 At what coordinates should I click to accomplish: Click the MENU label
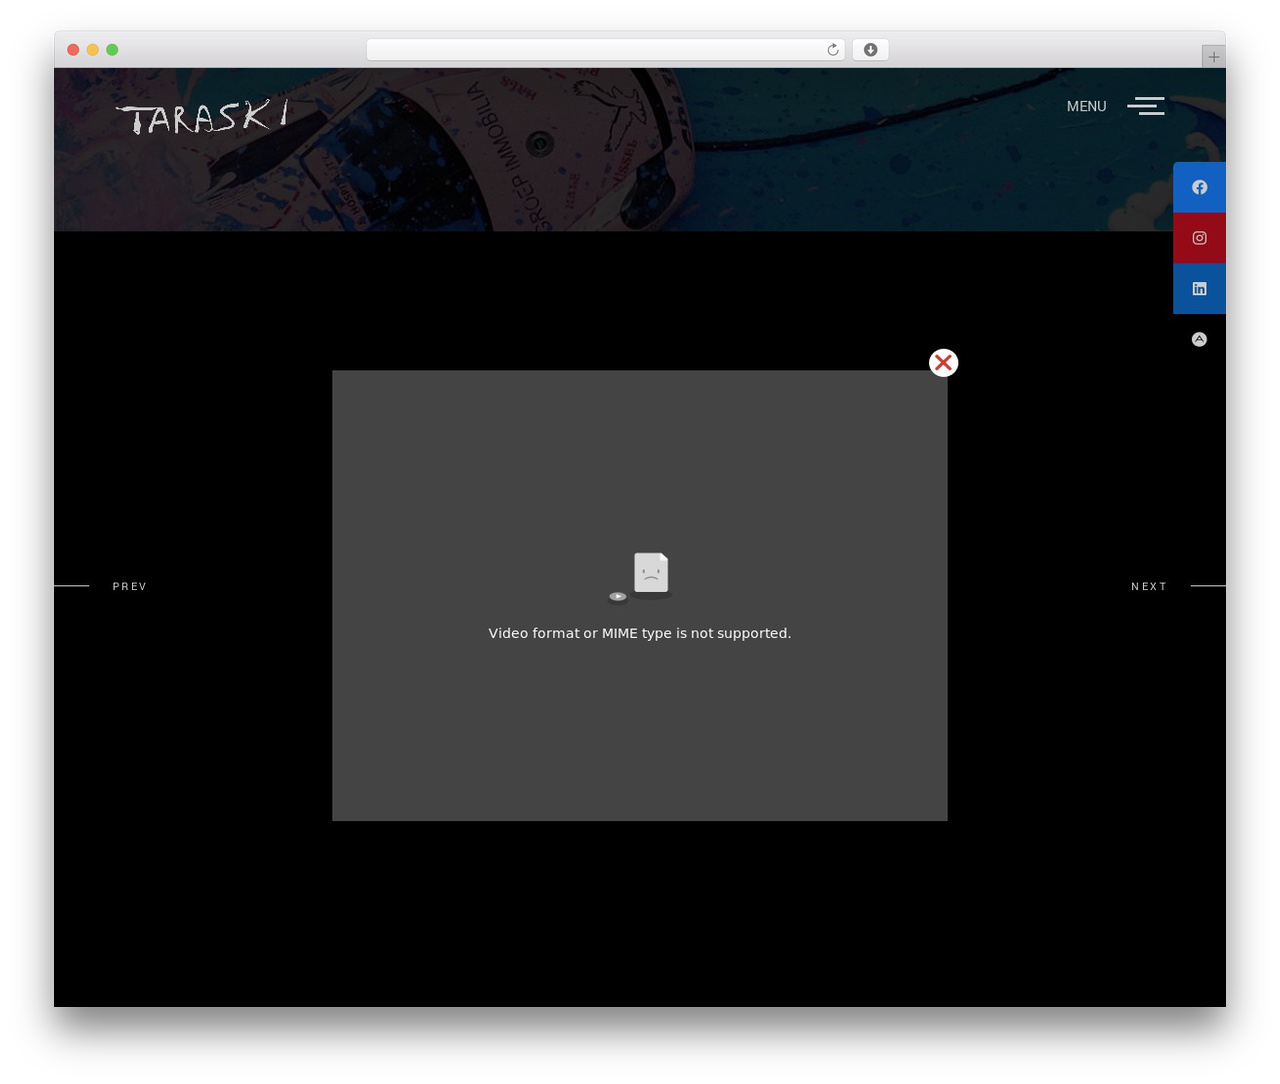pos(1086,106)
